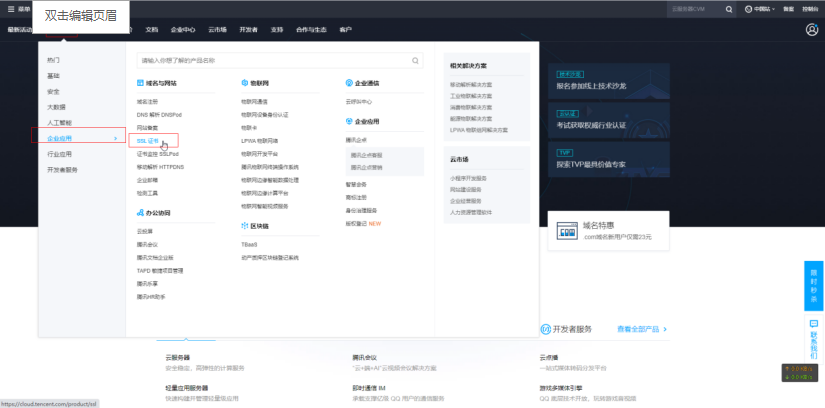Open the 考试获取权威行业认证 banner card

(x=609, y=120)
